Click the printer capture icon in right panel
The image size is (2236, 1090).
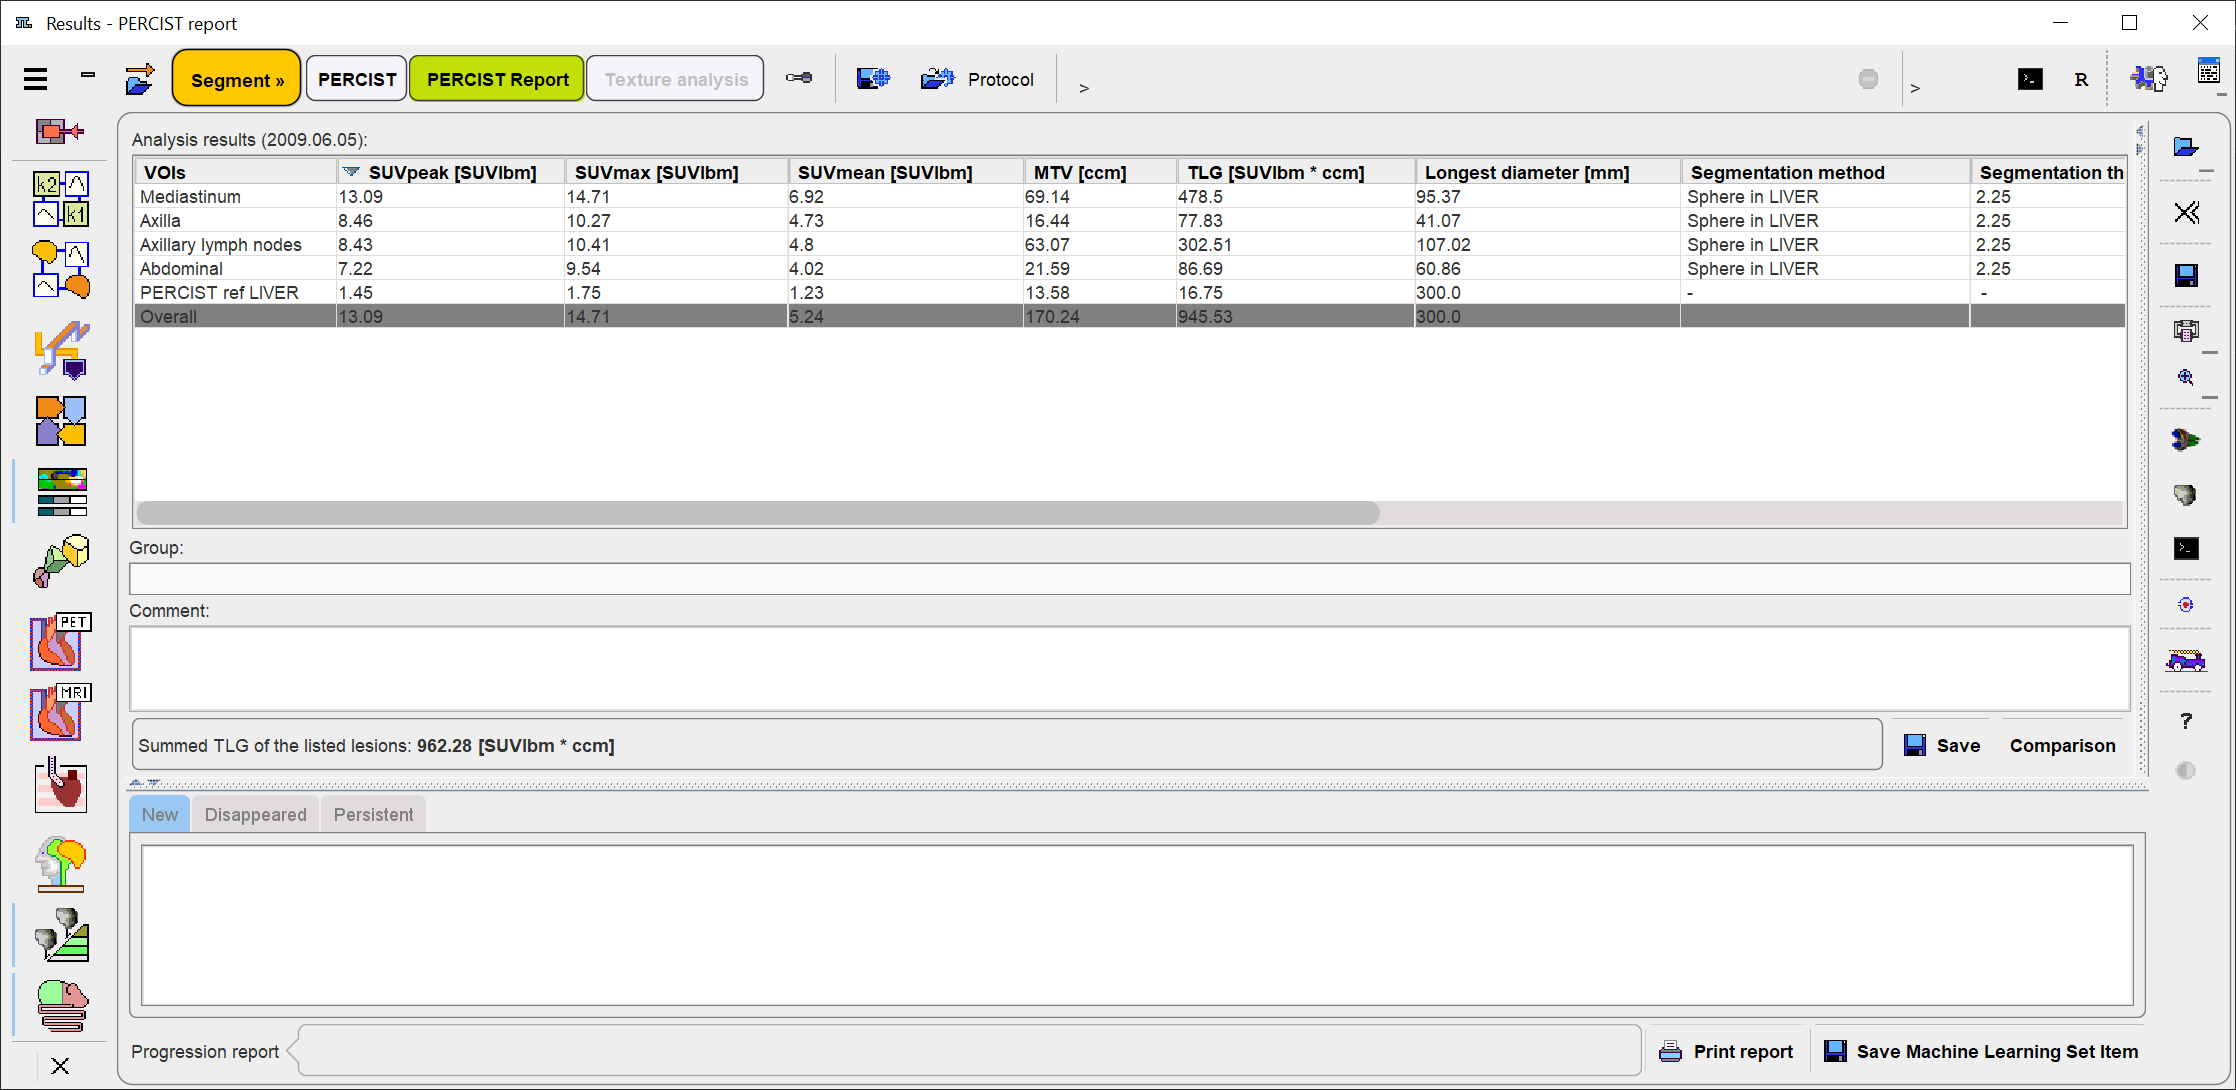[x=2187, y=331]
